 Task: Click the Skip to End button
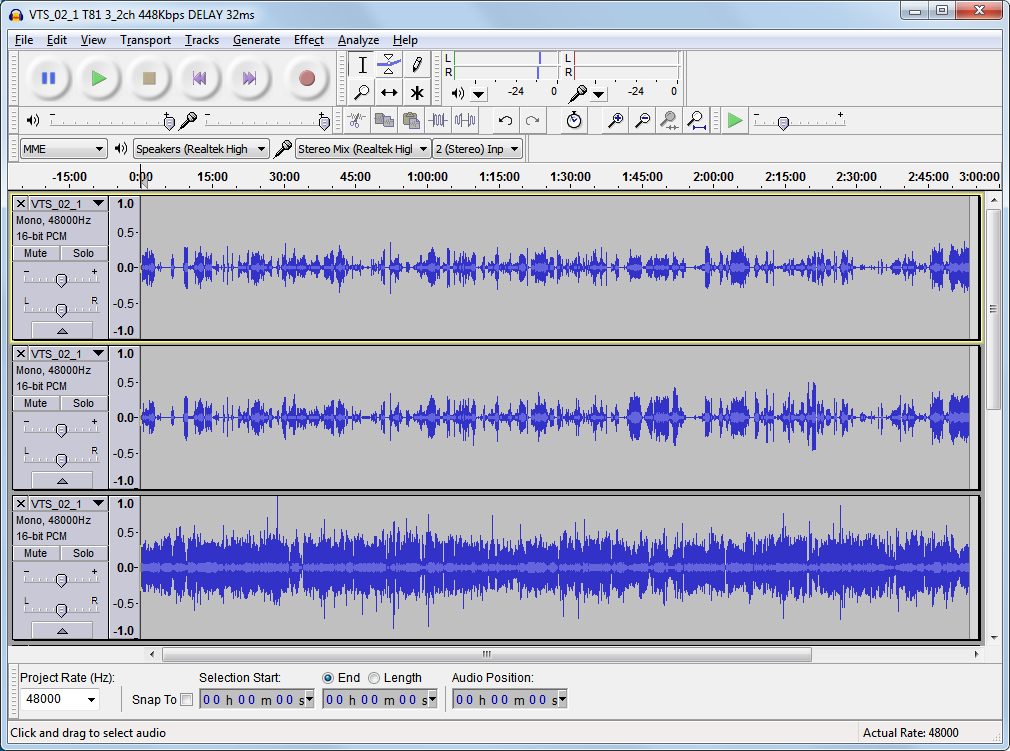tap(250, 78)
